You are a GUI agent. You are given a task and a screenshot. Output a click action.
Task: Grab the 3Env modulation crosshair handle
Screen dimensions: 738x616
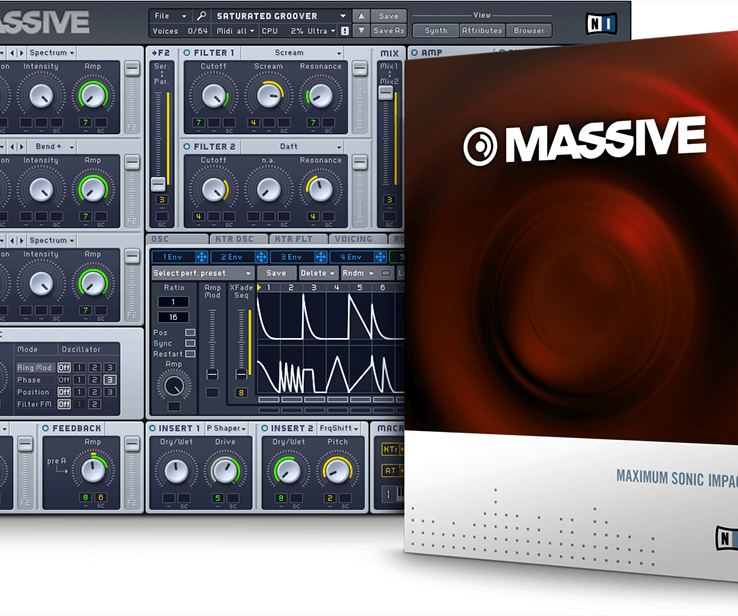[321, 257]
